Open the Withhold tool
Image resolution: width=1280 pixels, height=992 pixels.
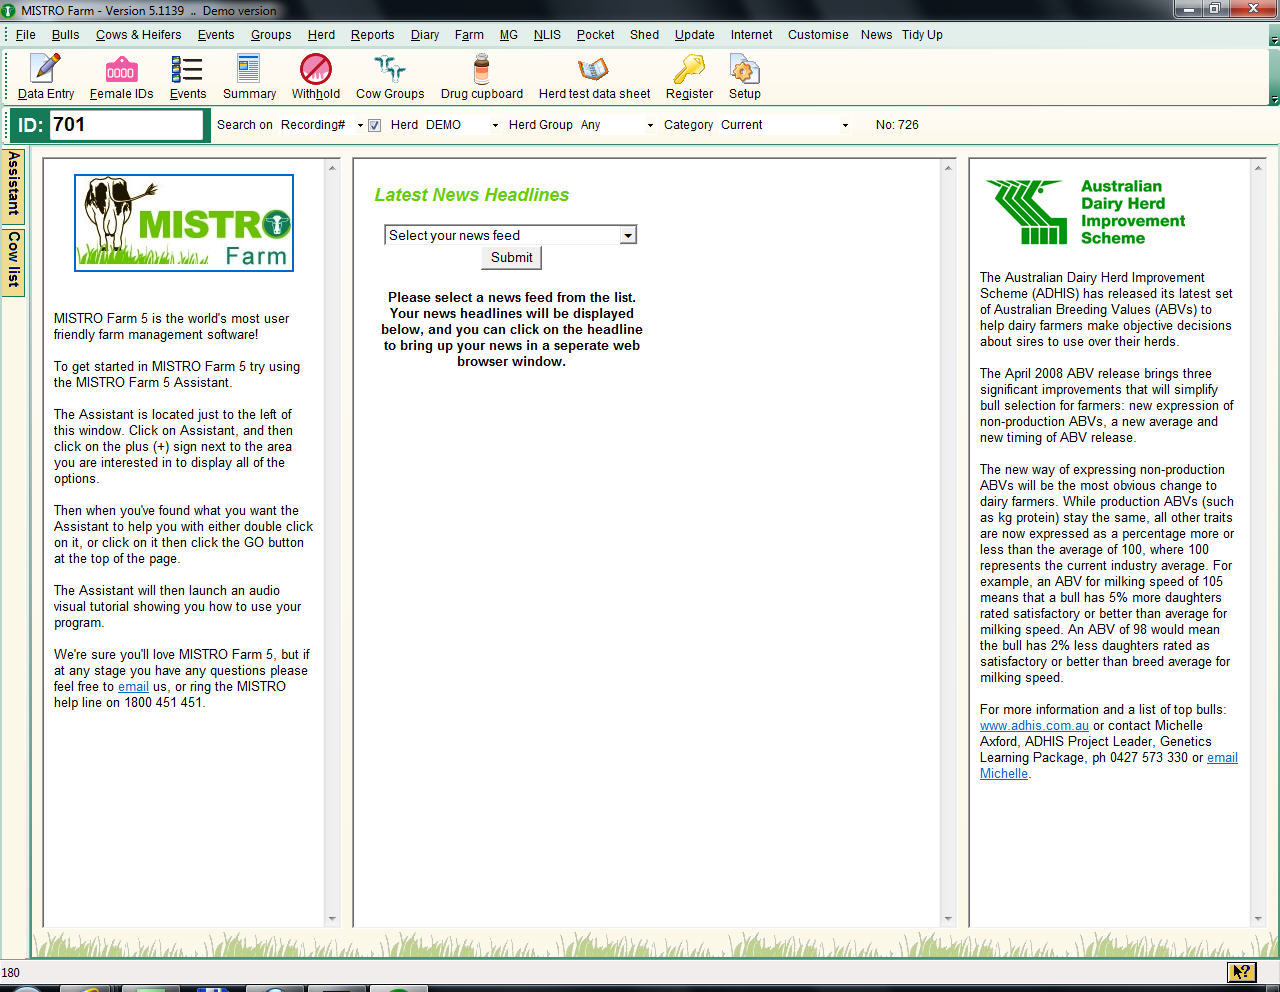pos(316,77)
